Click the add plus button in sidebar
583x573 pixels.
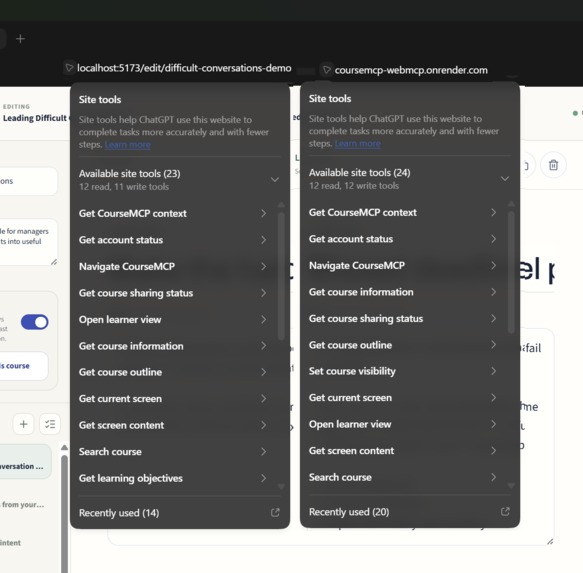tap(23, 424)
